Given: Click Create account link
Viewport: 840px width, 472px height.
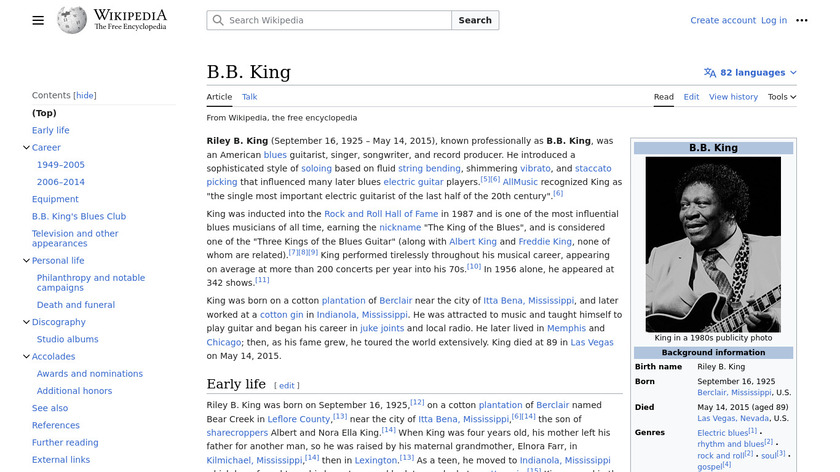Looking at the screenshot, I should pos(723,20).
